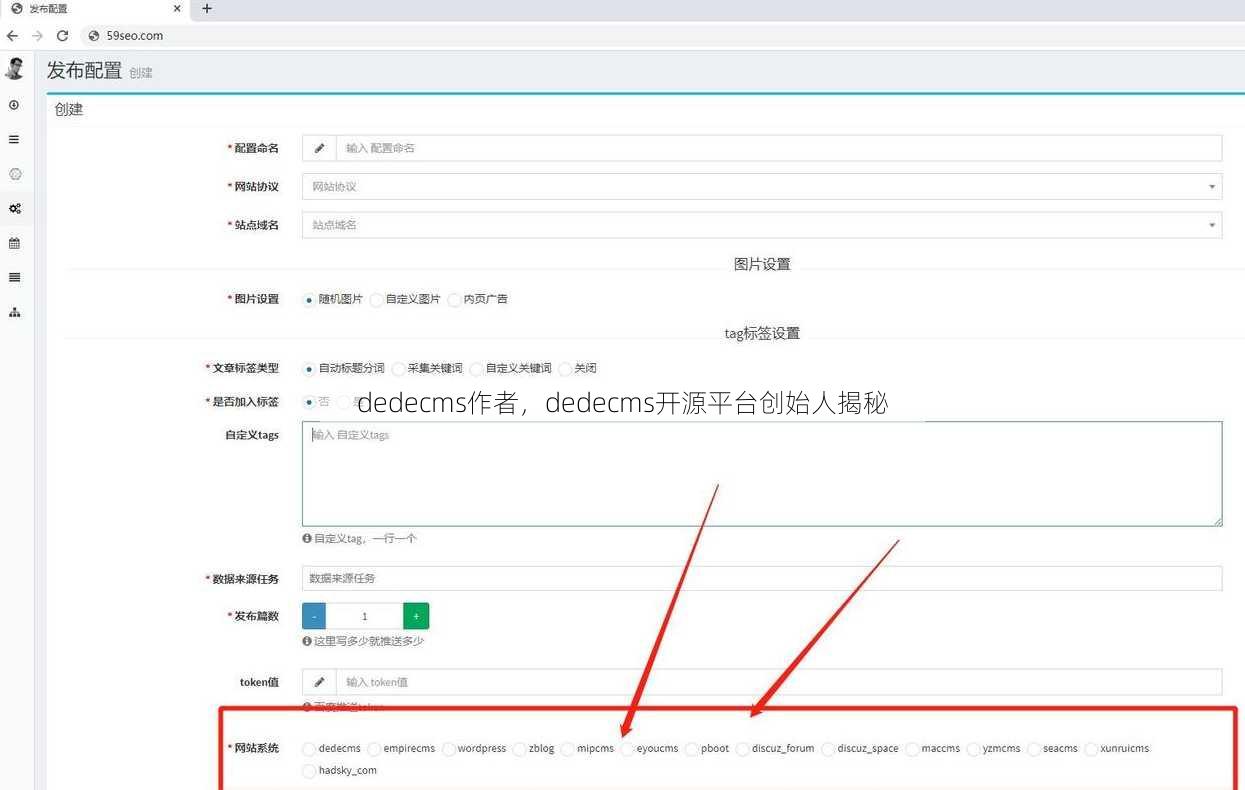Click the hexagon icon in the sidebar
1245x790 pixels.
pyautogui.click(x=14, y=174)
